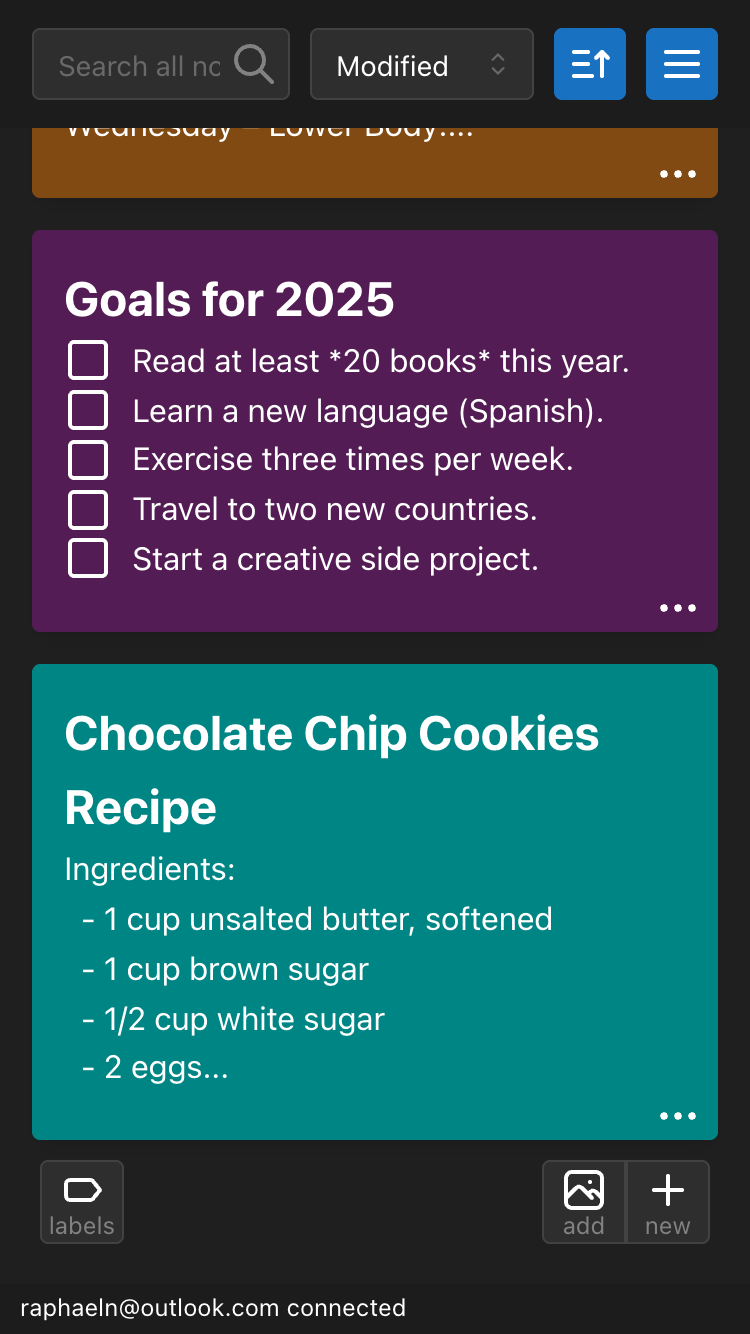
Task: Check 'Learn a new language (Spanish)' item
Action: 88,410
